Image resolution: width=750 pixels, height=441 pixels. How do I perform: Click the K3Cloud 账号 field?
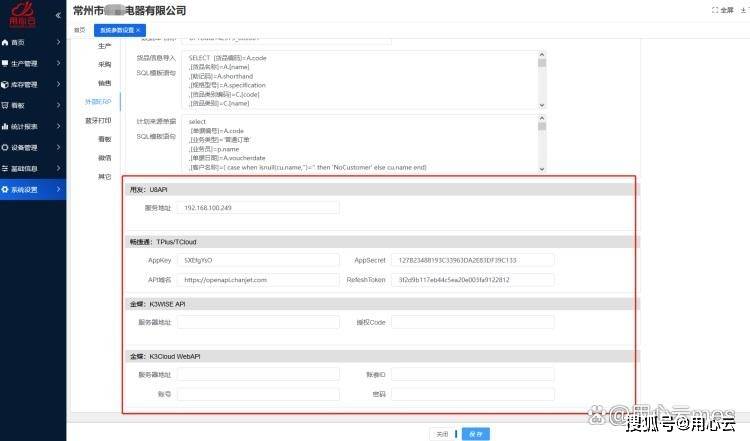pos(258,394)
